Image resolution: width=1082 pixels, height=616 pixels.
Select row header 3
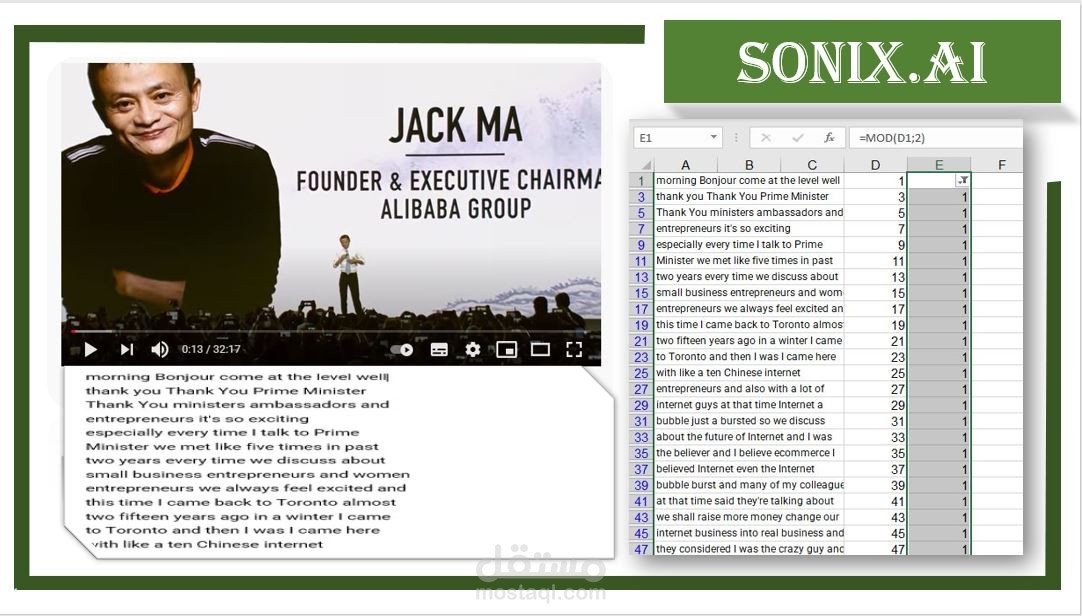coord(642,197)
